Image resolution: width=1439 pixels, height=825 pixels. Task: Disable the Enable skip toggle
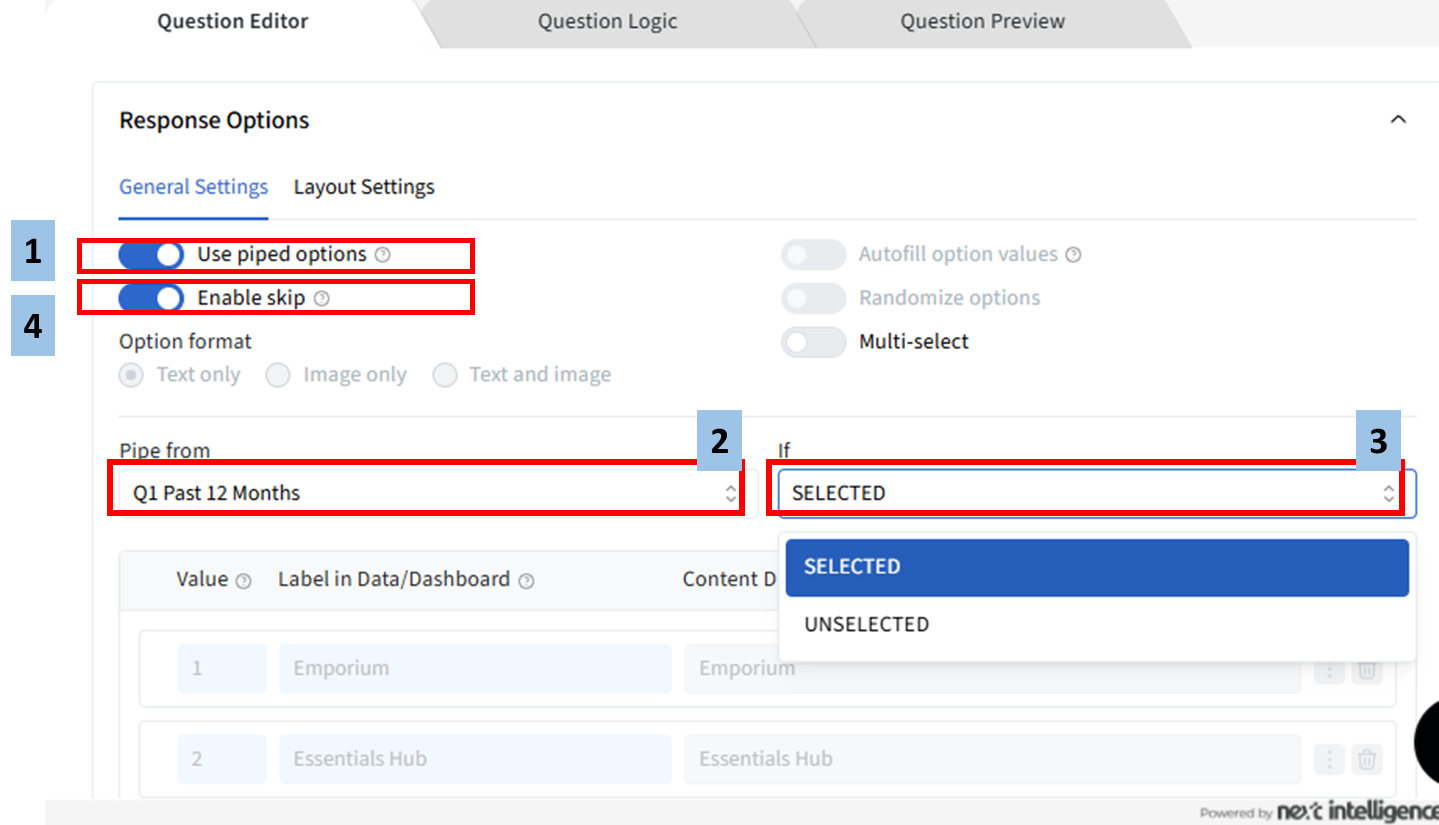151,298
